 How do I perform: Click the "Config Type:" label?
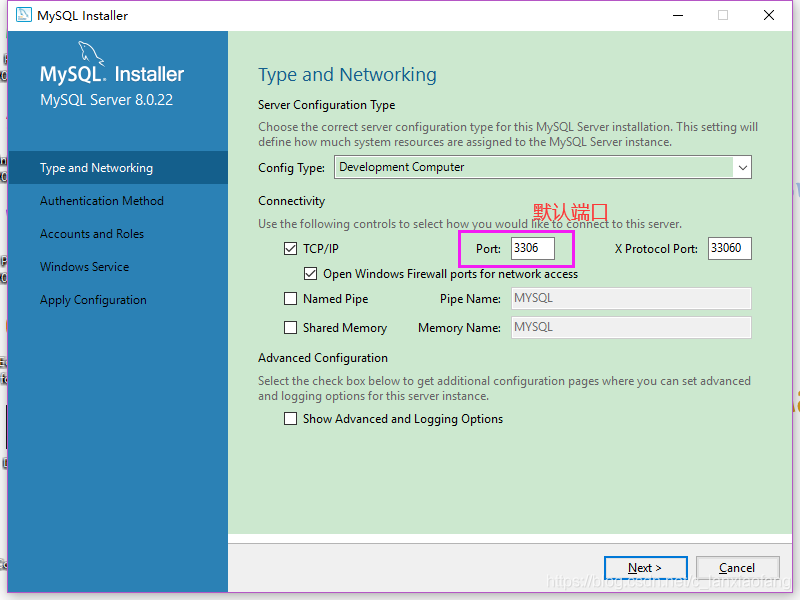click(x=291, y=168)
